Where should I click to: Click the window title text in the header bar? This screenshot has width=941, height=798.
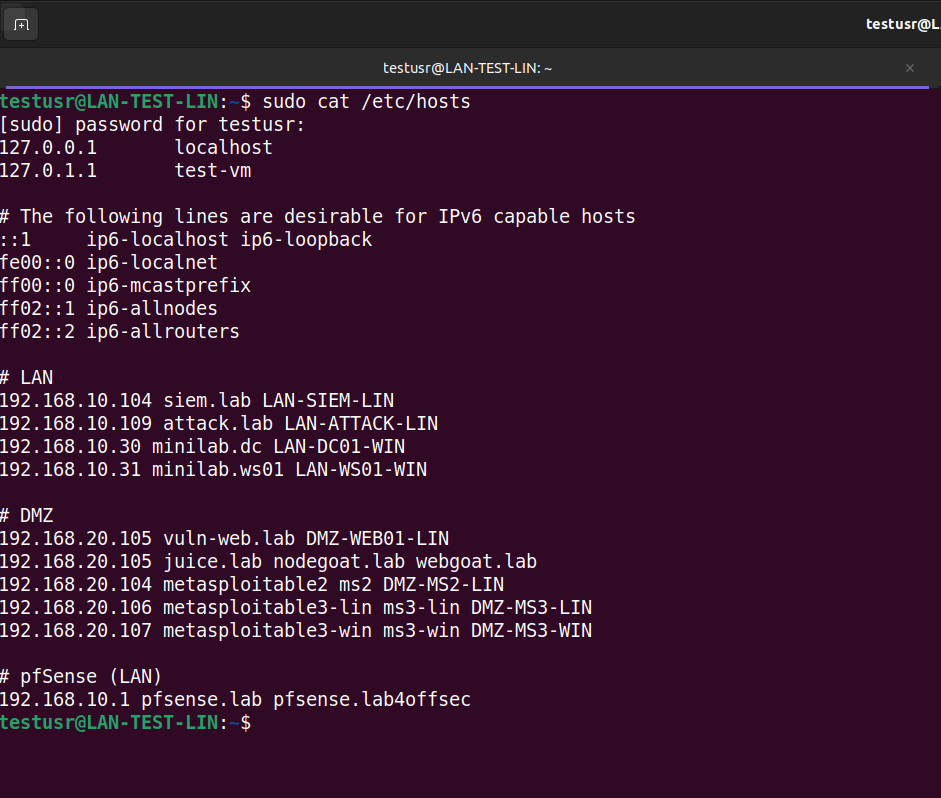[x=903, y=24]
